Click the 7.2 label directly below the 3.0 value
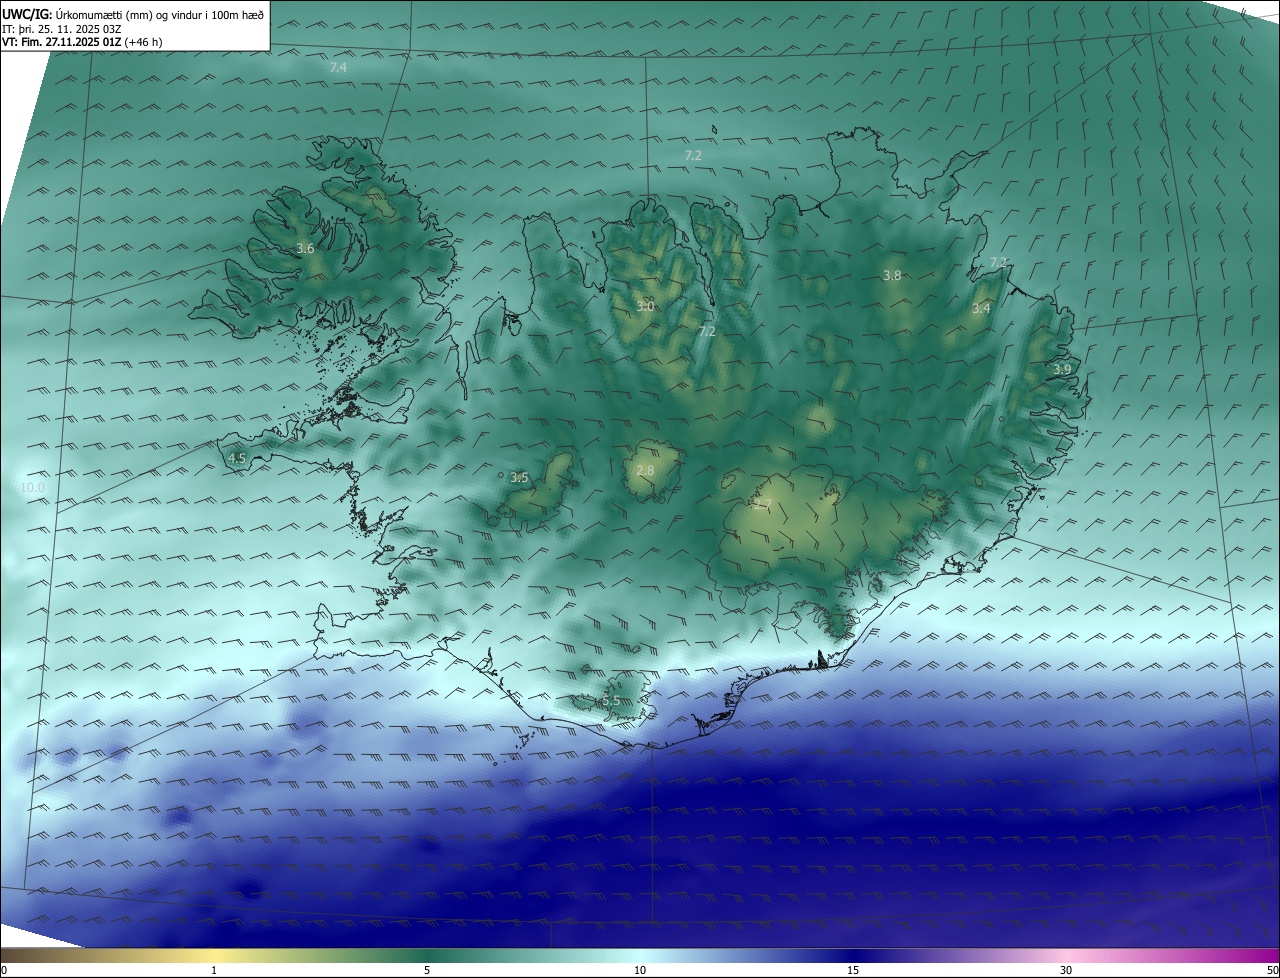Screen dimensions: 1280x978 (x=707, y=331)
